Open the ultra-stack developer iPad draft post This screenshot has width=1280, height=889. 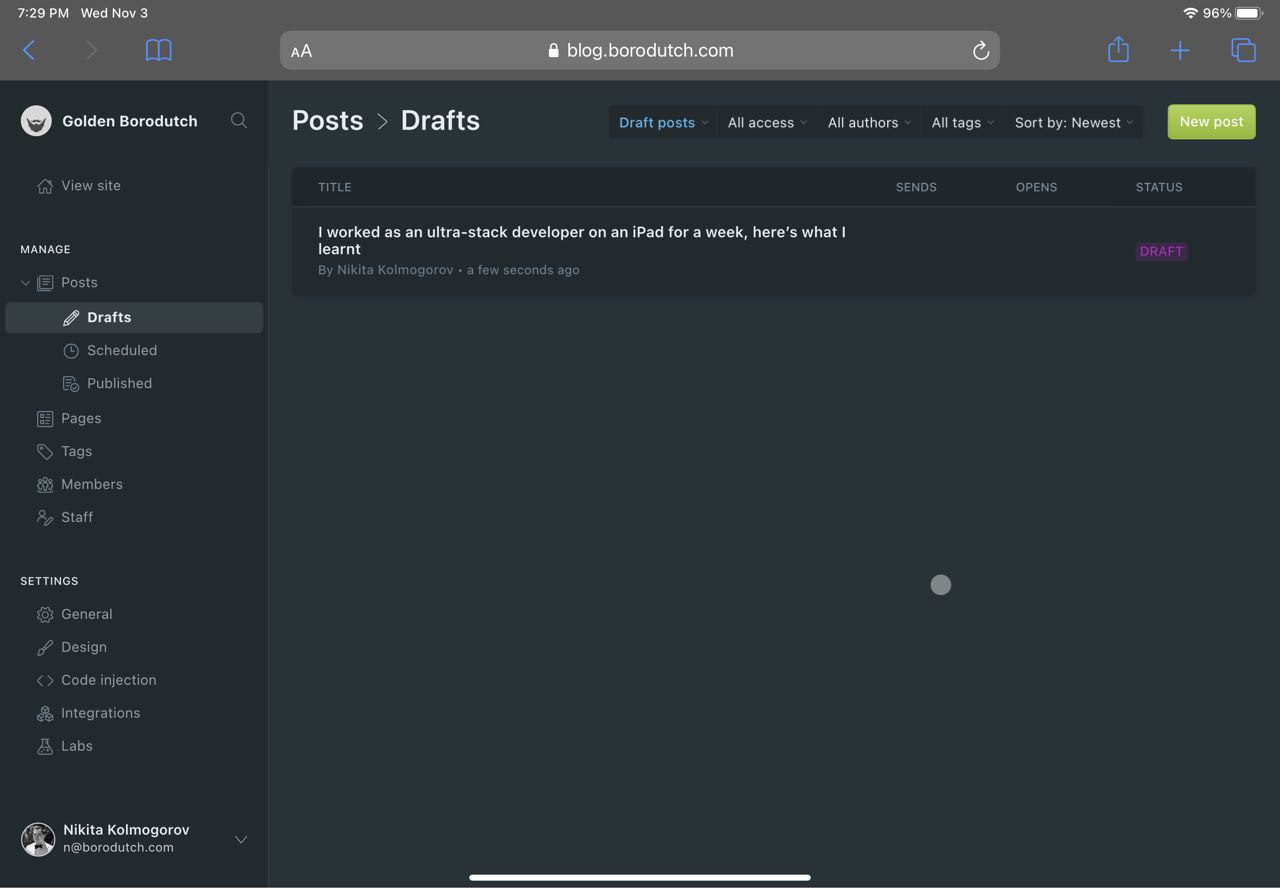pos(582,240)
